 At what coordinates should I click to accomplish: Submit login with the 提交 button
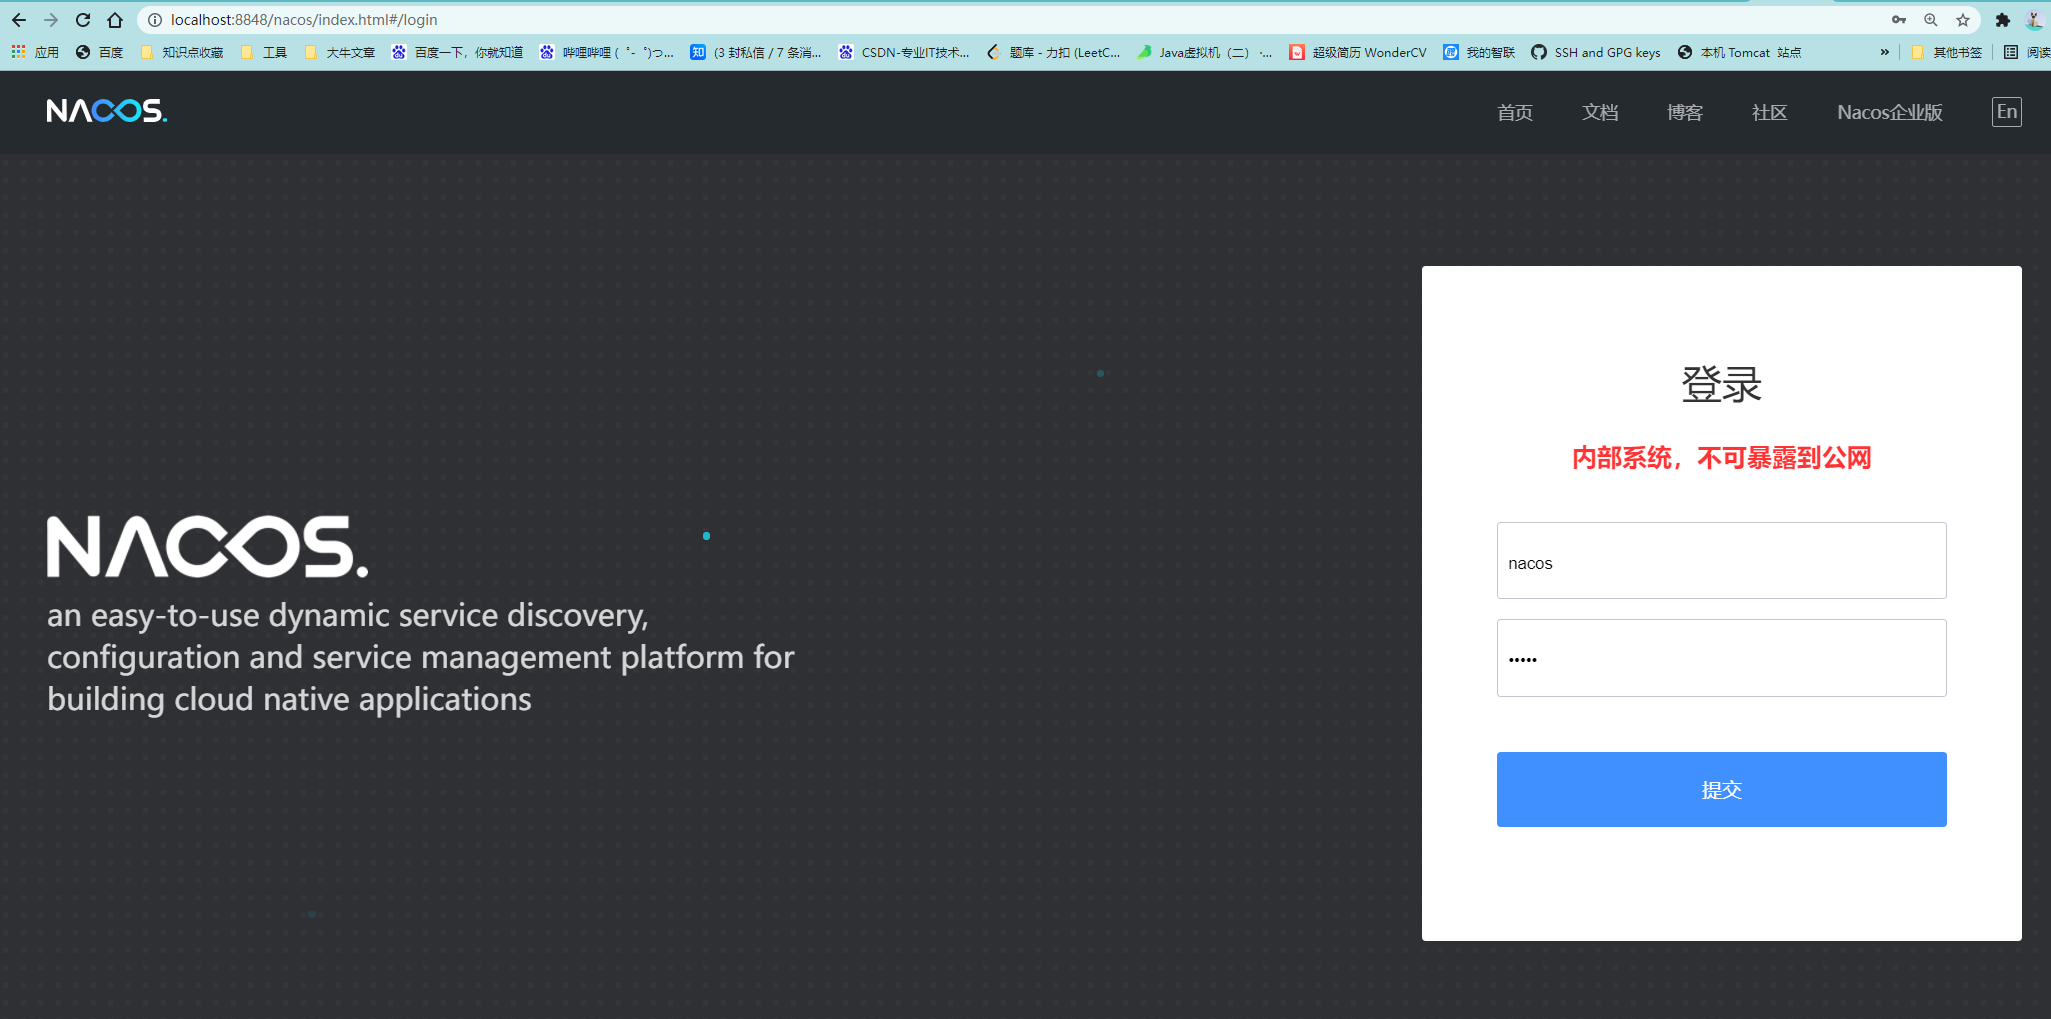click(x=1722, y=790)
